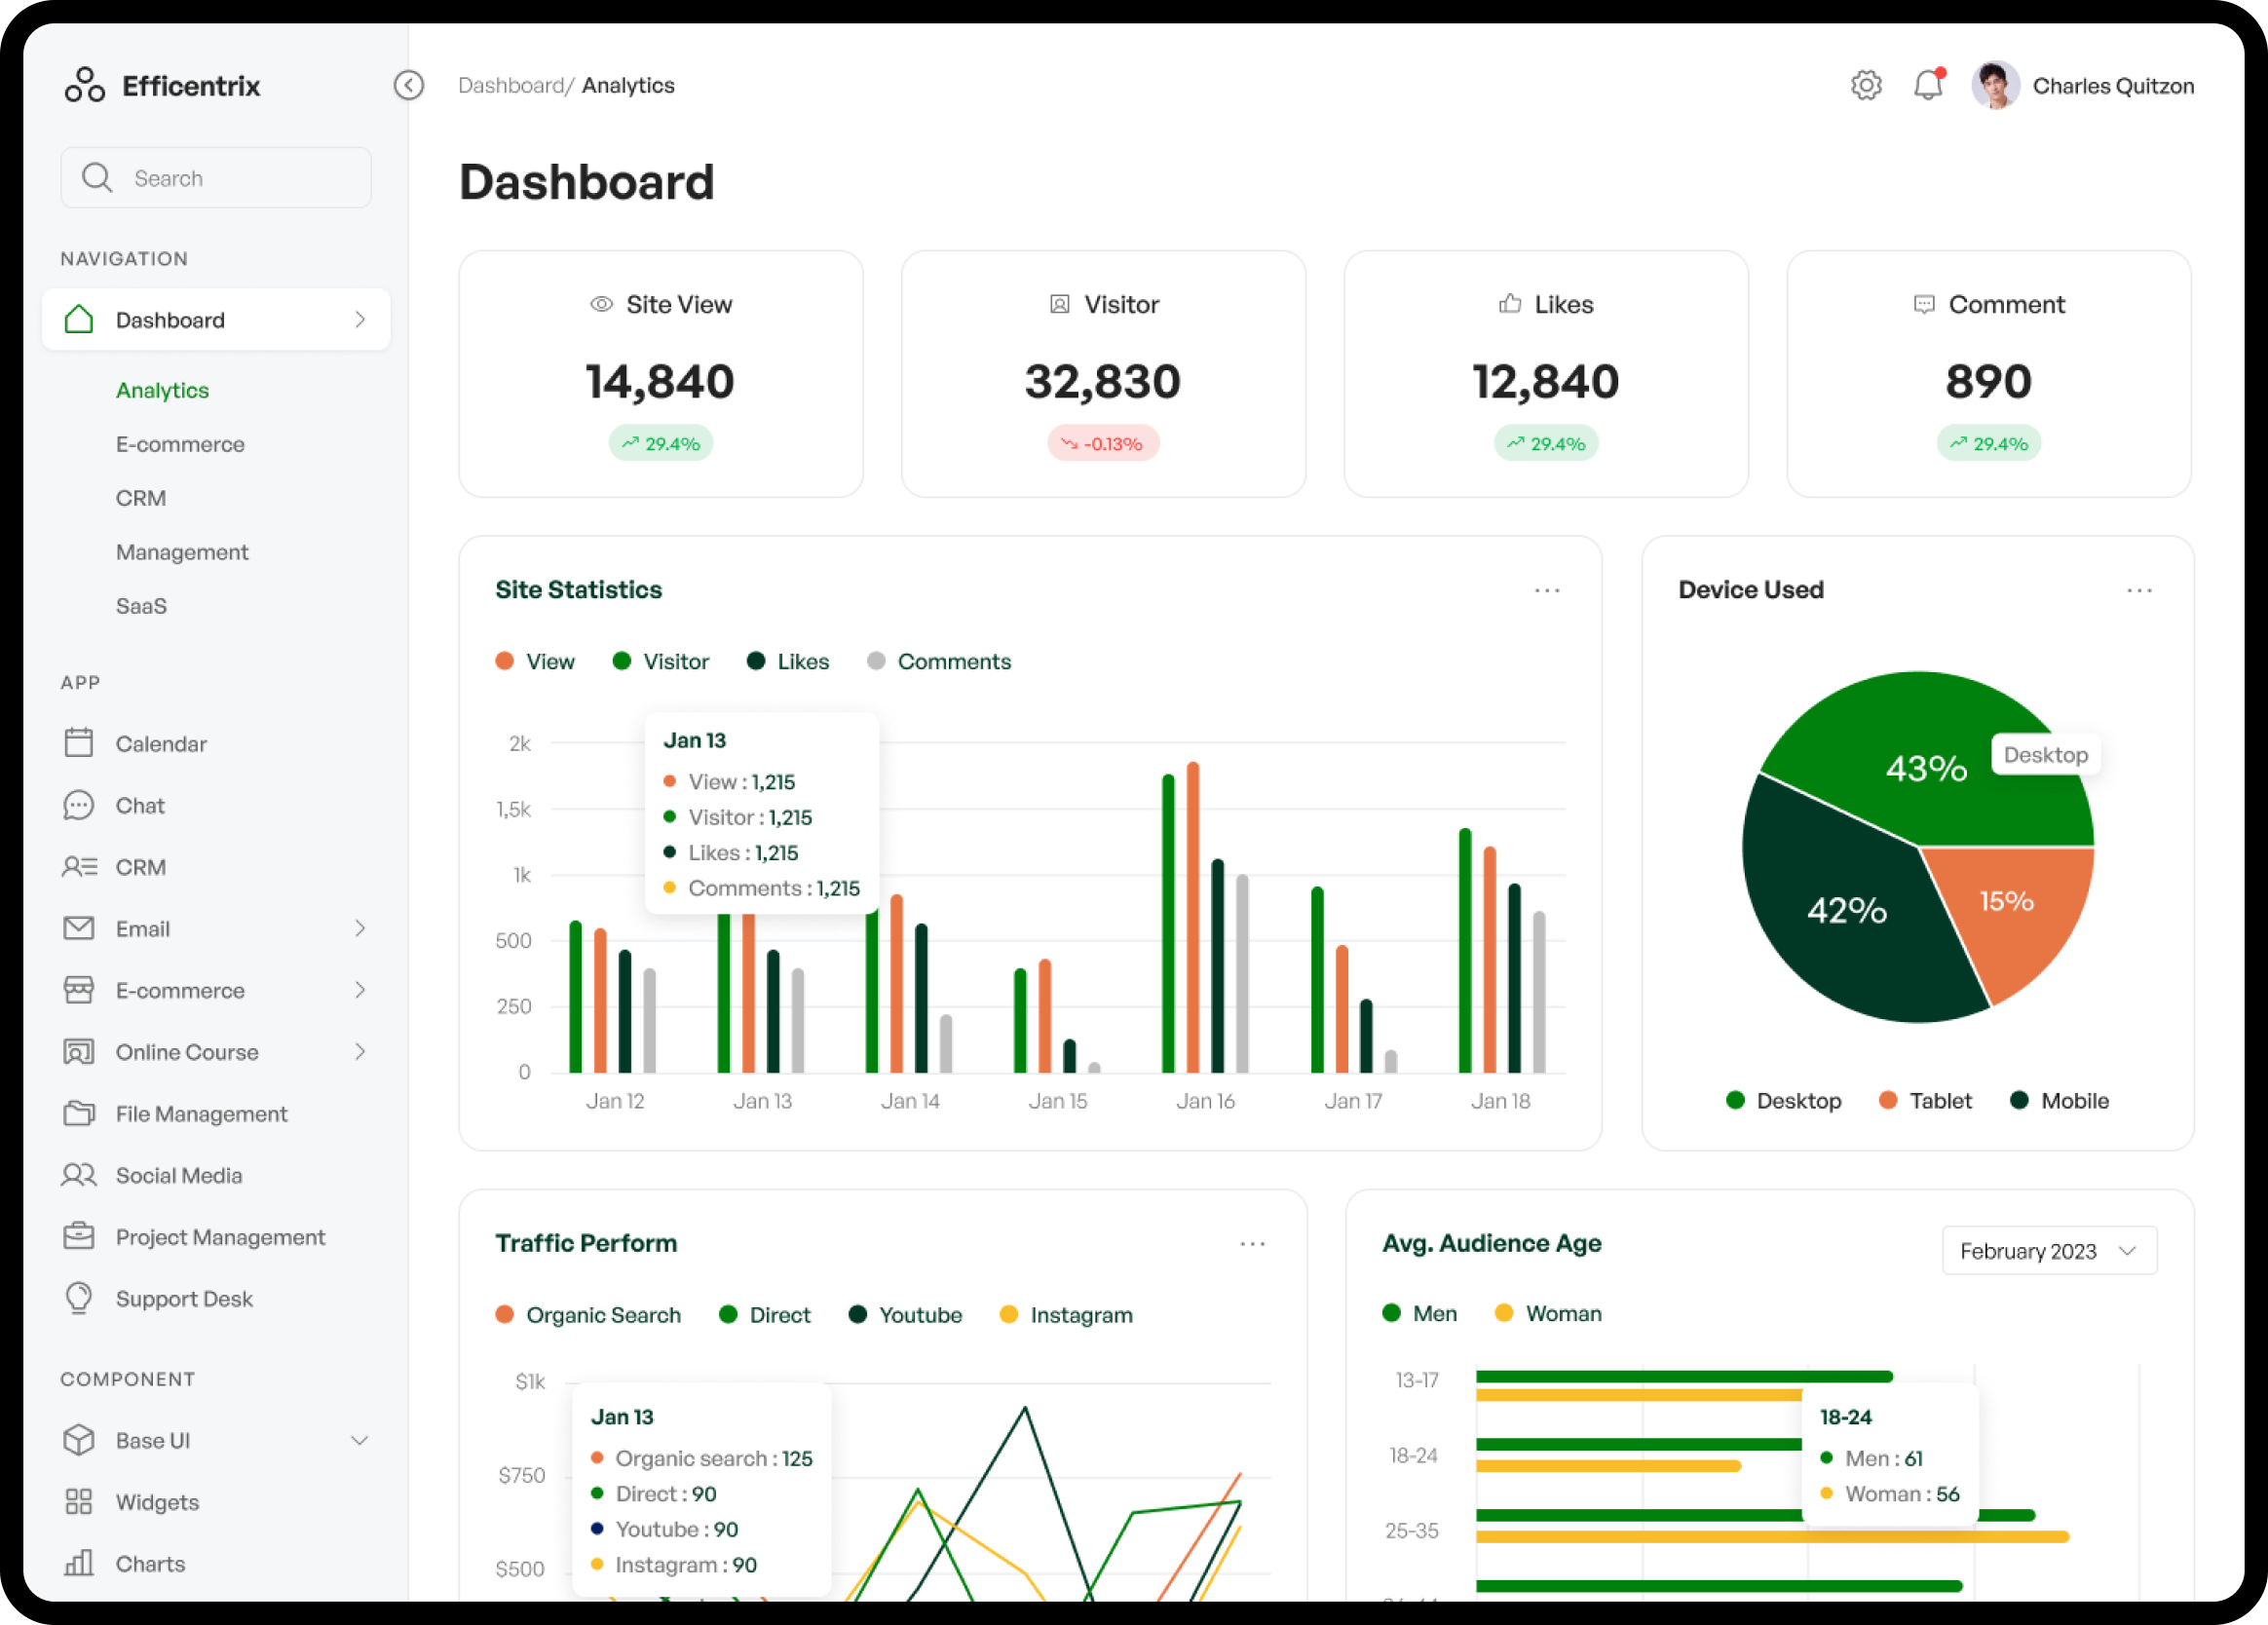Open Support Desk in the sidebar
Image resolution: width=2268 pixels, height=1625 pixels.
click(184, 1299)
